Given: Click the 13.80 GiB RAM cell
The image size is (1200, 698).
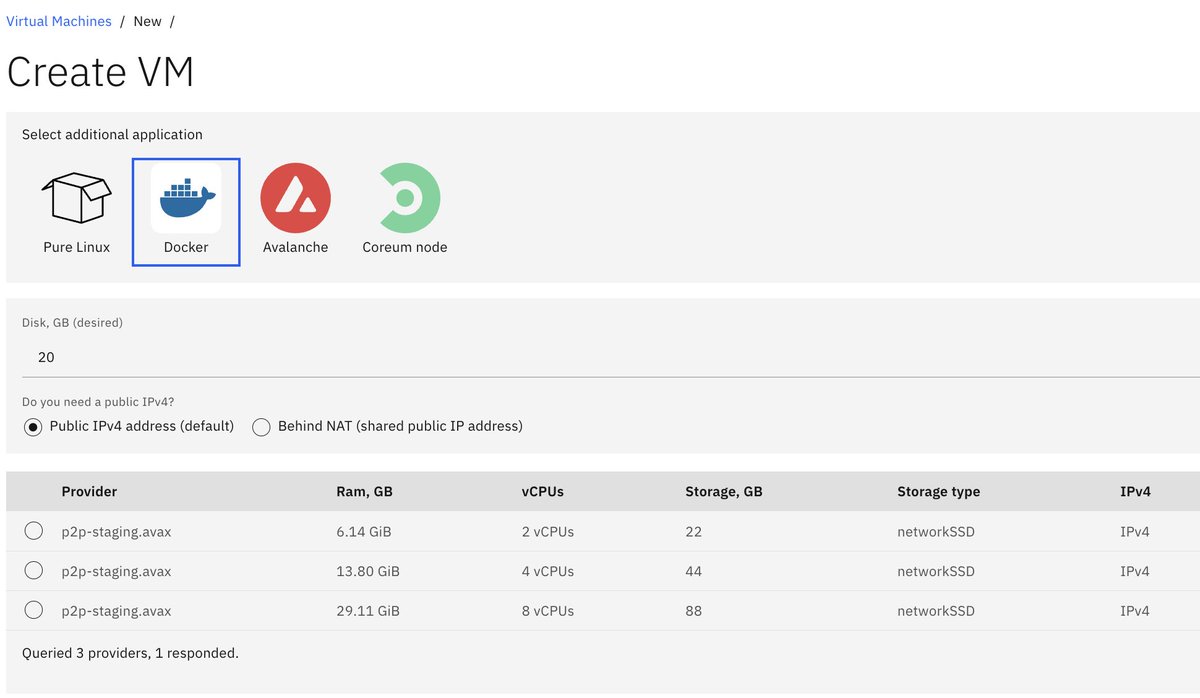Looking at the screenshot, I should [368, 572].
